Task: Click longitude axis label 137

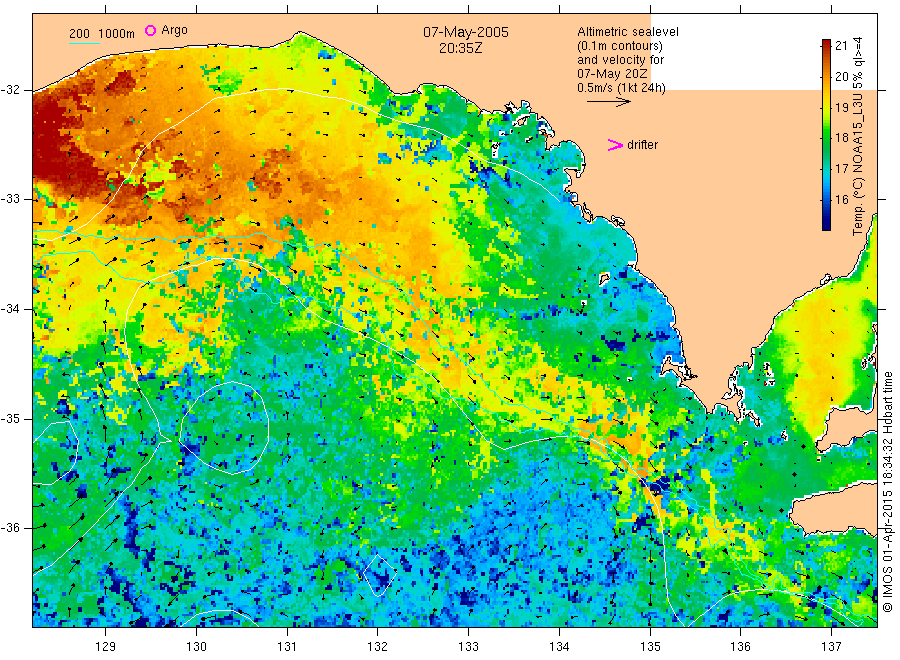Action: pos(831,647)
